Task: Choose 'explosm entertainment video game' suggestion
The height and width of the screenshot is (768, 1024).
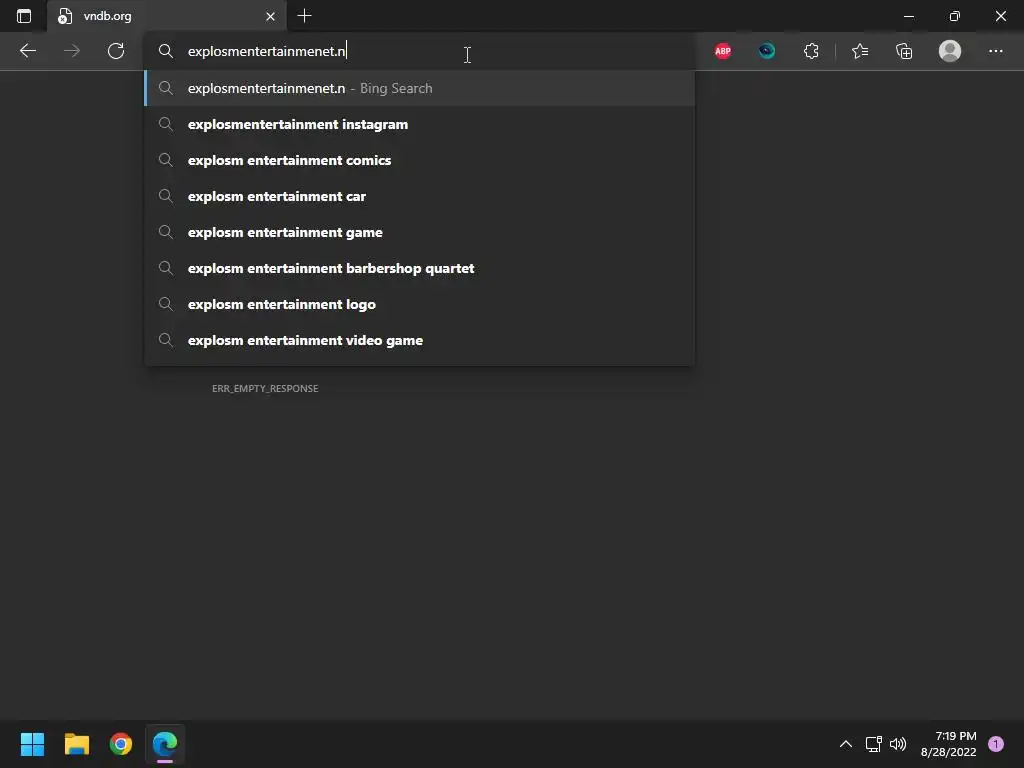Action: tap(419, 340)
